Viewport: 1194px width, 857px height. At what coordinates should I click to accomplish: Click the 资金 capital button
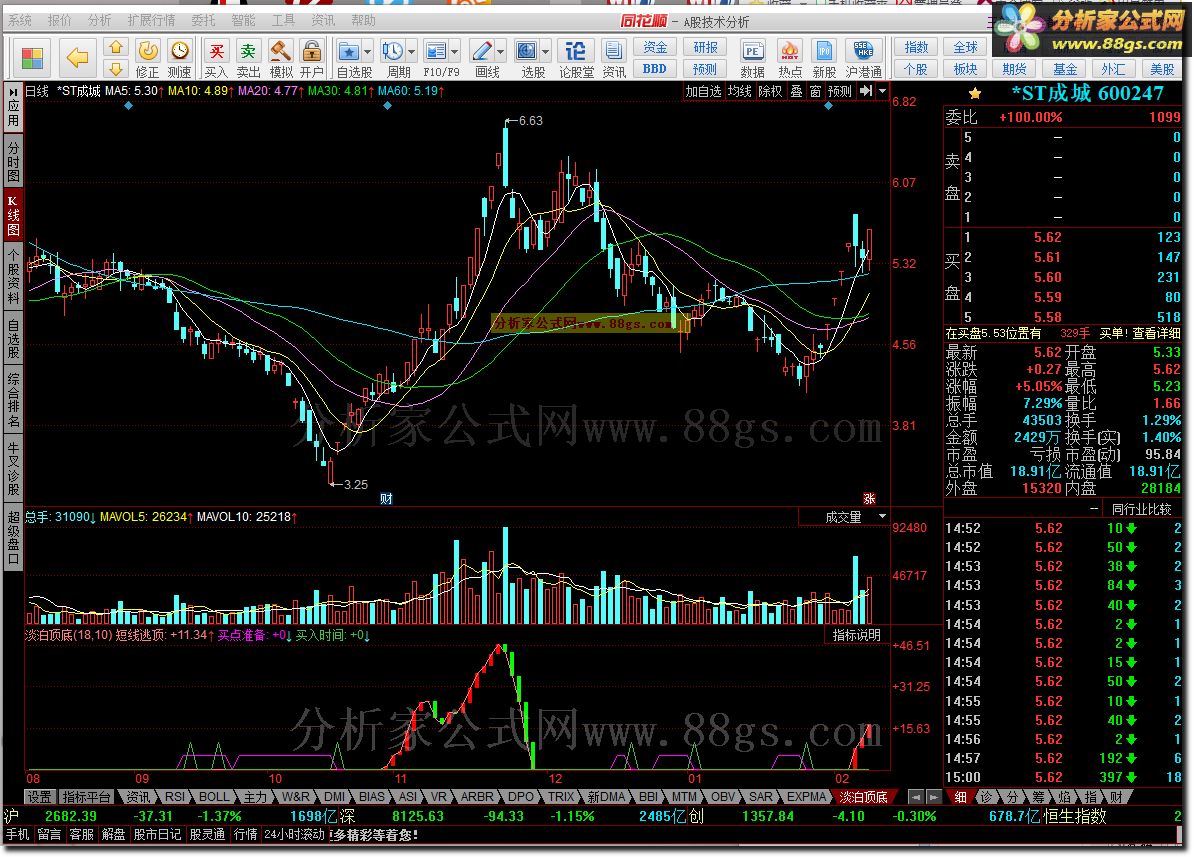click(x=655, y=48)
